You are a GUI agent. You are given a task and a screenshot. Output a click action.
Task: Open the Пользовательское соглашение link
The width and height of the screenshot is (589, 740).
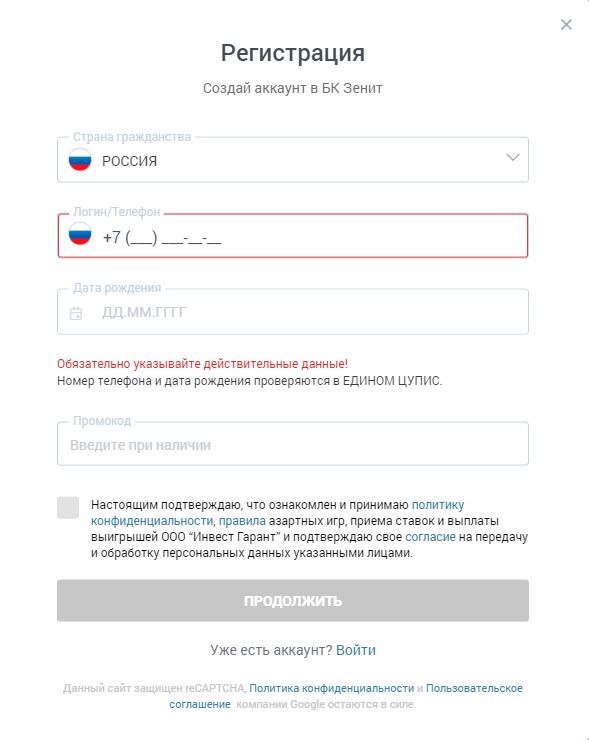point(346,696)
